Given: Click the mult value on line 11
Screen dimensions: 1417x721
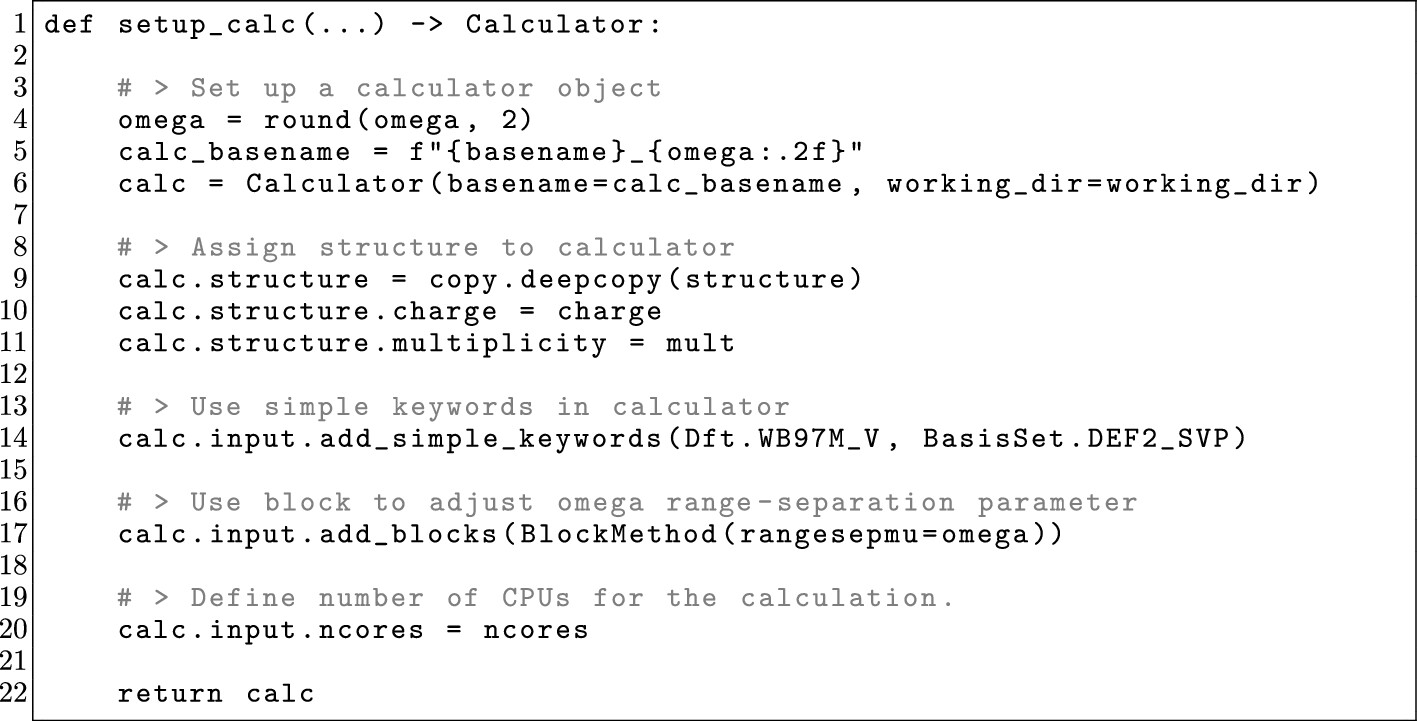Looking at the screenshot, I should [x=700, y=344].
